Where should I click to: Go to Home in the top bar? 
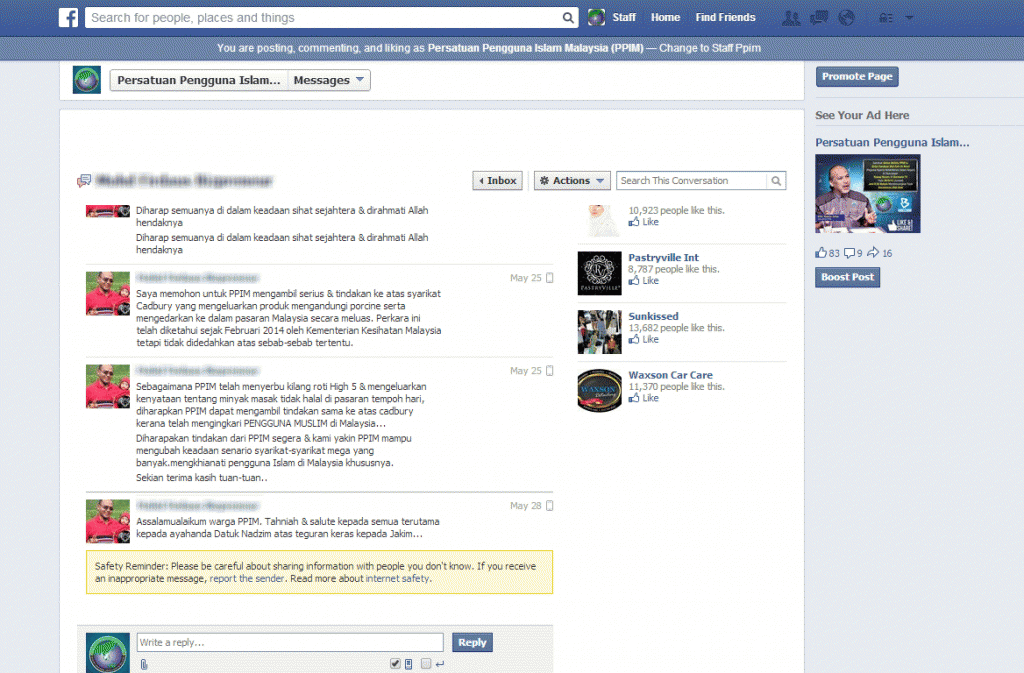665,18
